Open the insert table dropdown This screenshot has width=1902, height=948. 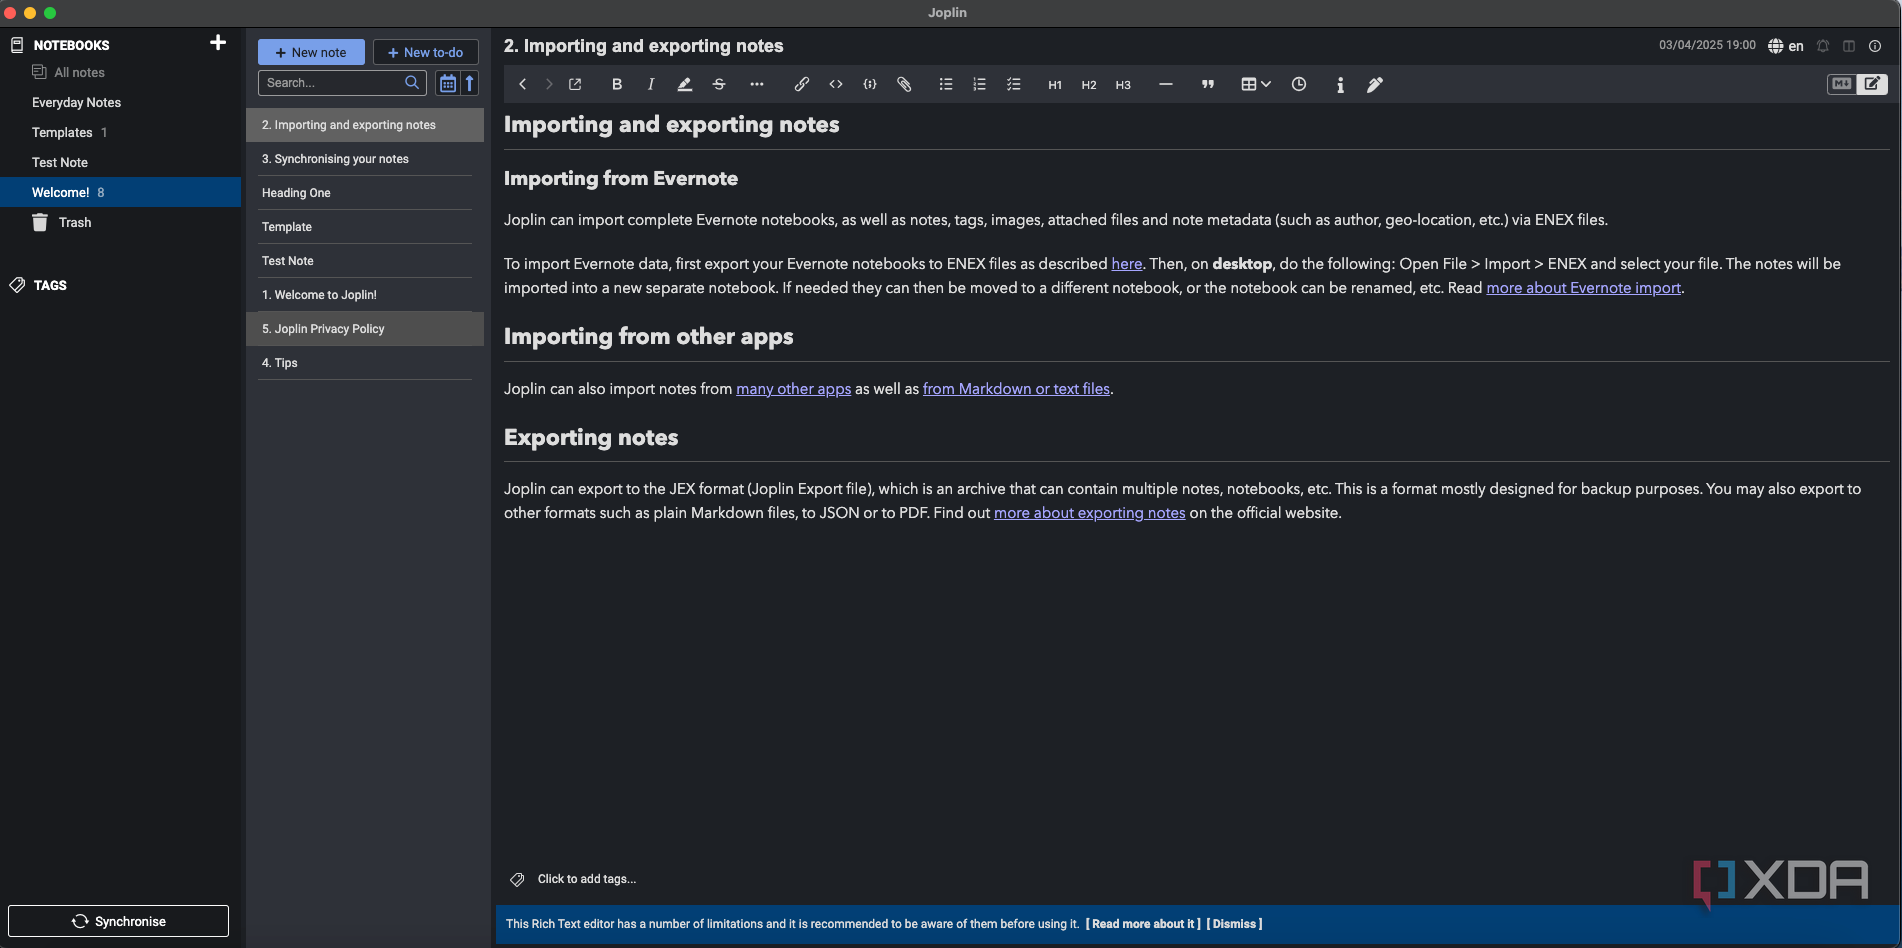(x=1256, y=85)
